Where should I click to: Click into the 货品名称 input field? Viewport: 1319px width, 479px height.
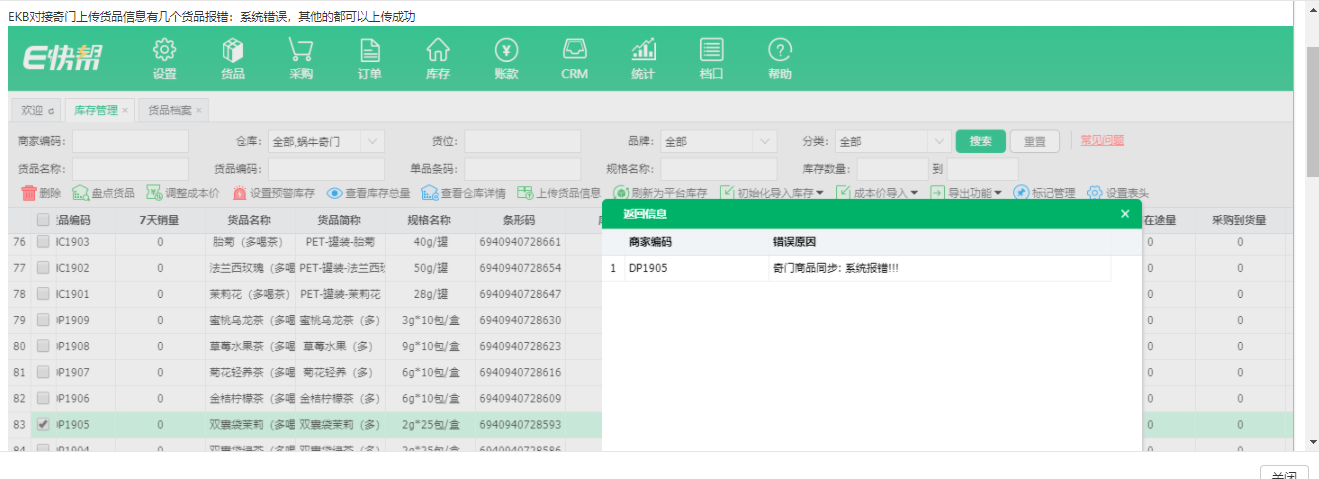pyautogui.click(x=130, y=169)
